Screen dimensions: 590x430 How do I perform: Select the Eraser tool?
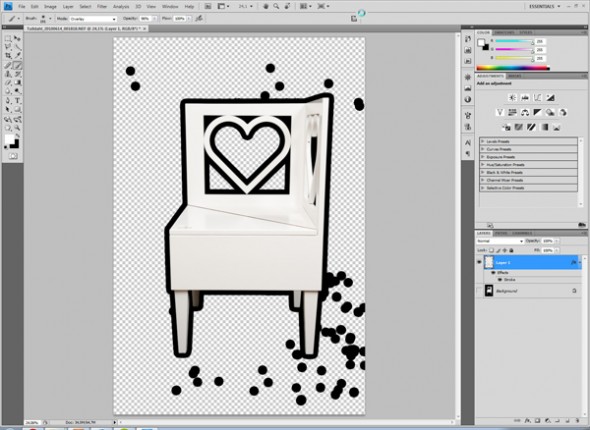(8, 82)
